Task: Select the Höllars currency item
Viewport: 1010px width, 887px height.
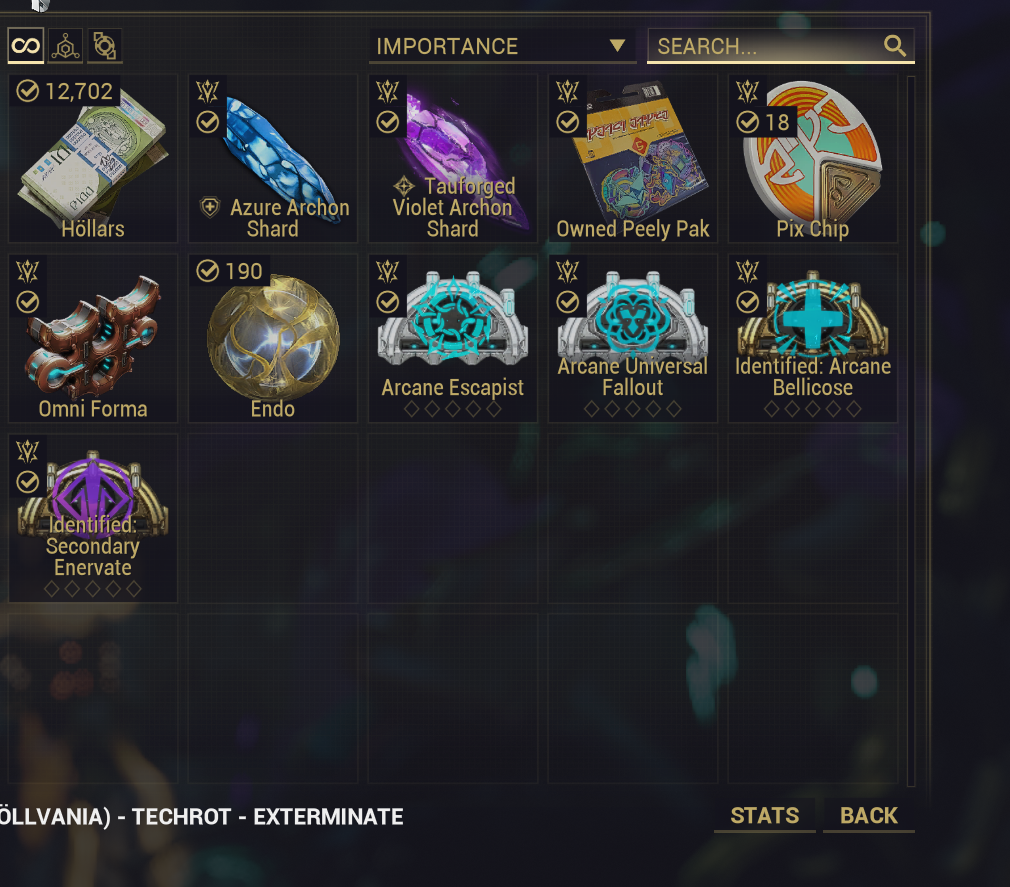Action: (x=93, y=158)
